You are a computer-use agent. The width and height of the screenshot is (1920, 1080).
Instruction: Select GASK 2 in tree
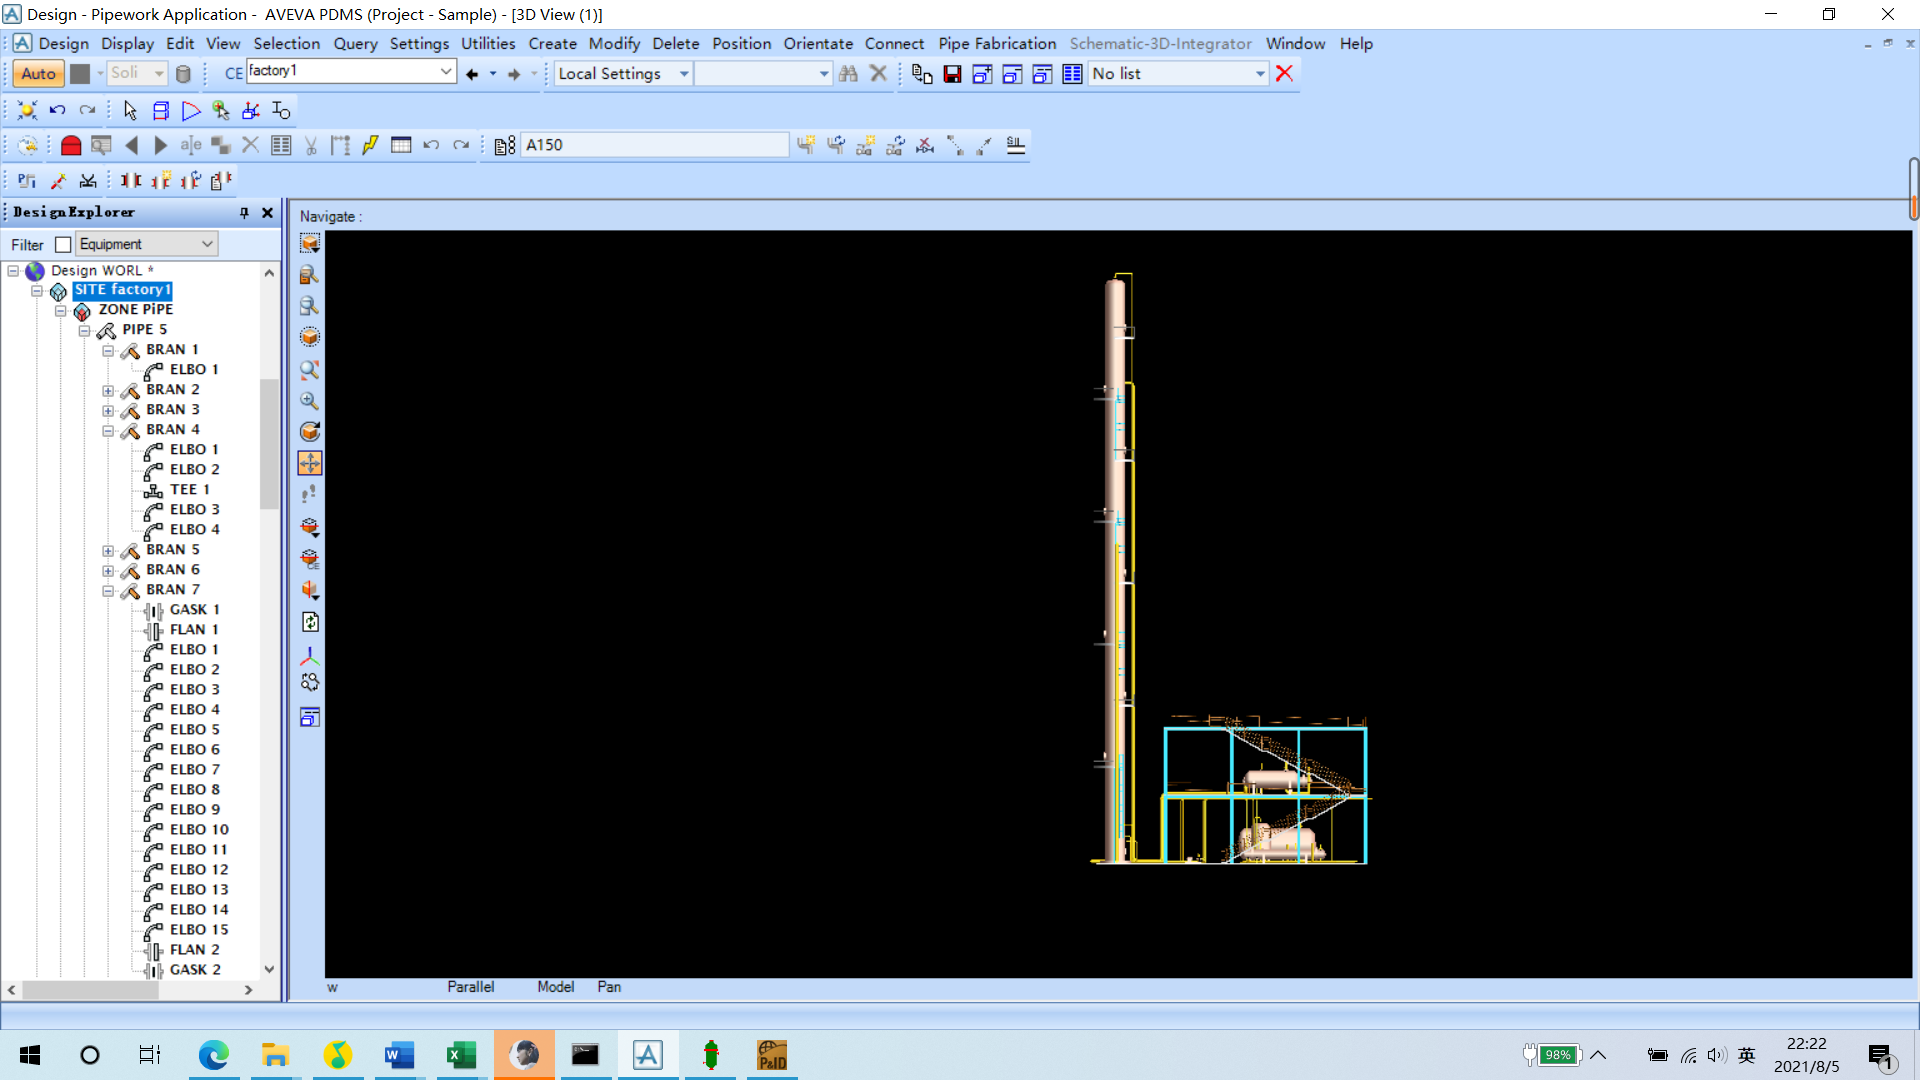click(x=195, y=970)
